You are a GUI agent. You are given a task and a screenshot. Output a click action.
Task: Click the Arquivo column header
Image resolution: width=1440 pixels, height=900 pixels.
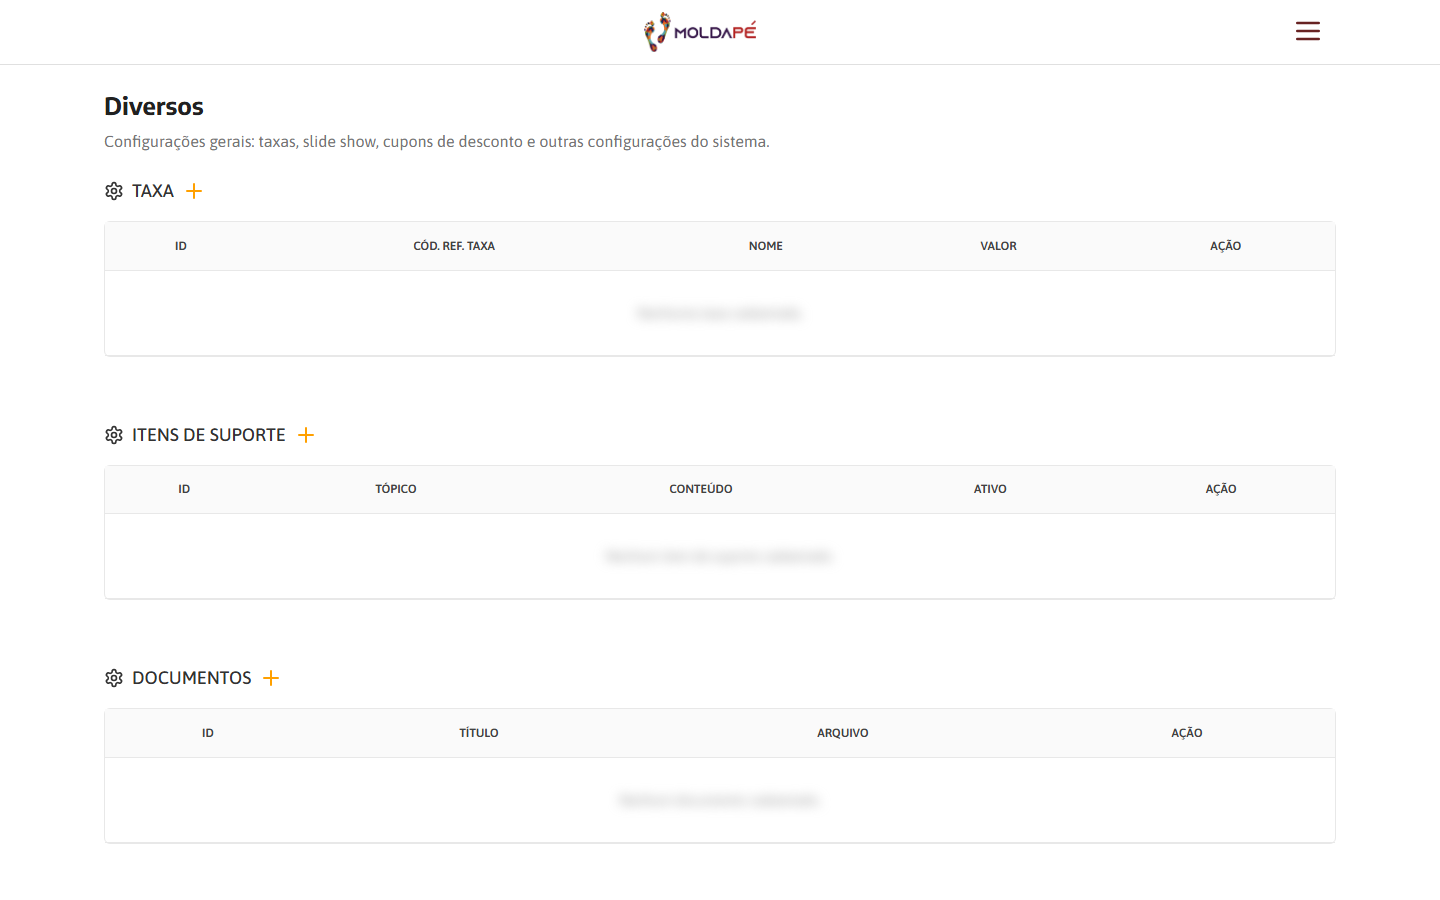click(843, 733)
